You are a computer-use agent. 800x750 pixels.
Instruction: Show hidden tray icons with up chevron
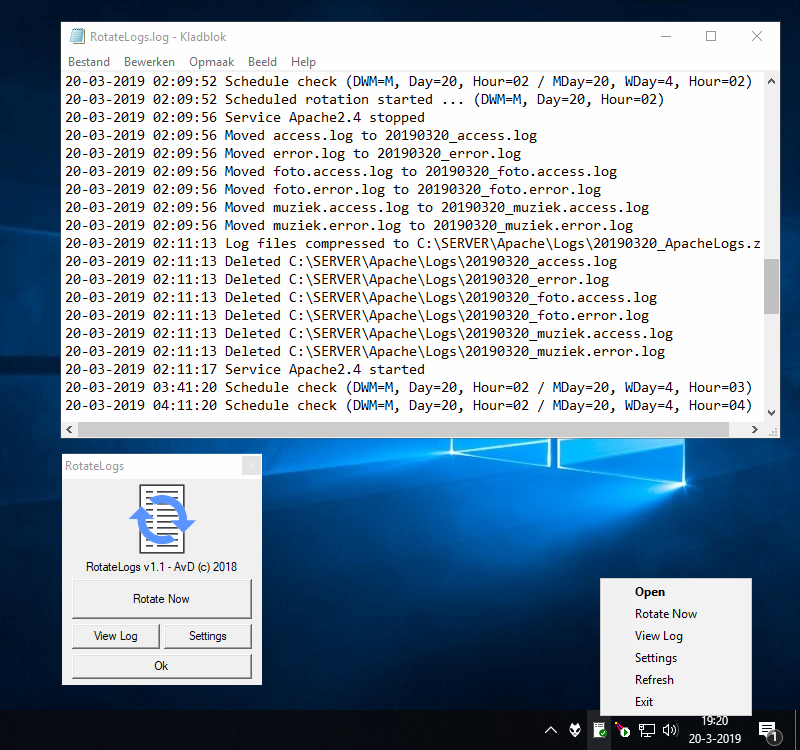[551, 731]
